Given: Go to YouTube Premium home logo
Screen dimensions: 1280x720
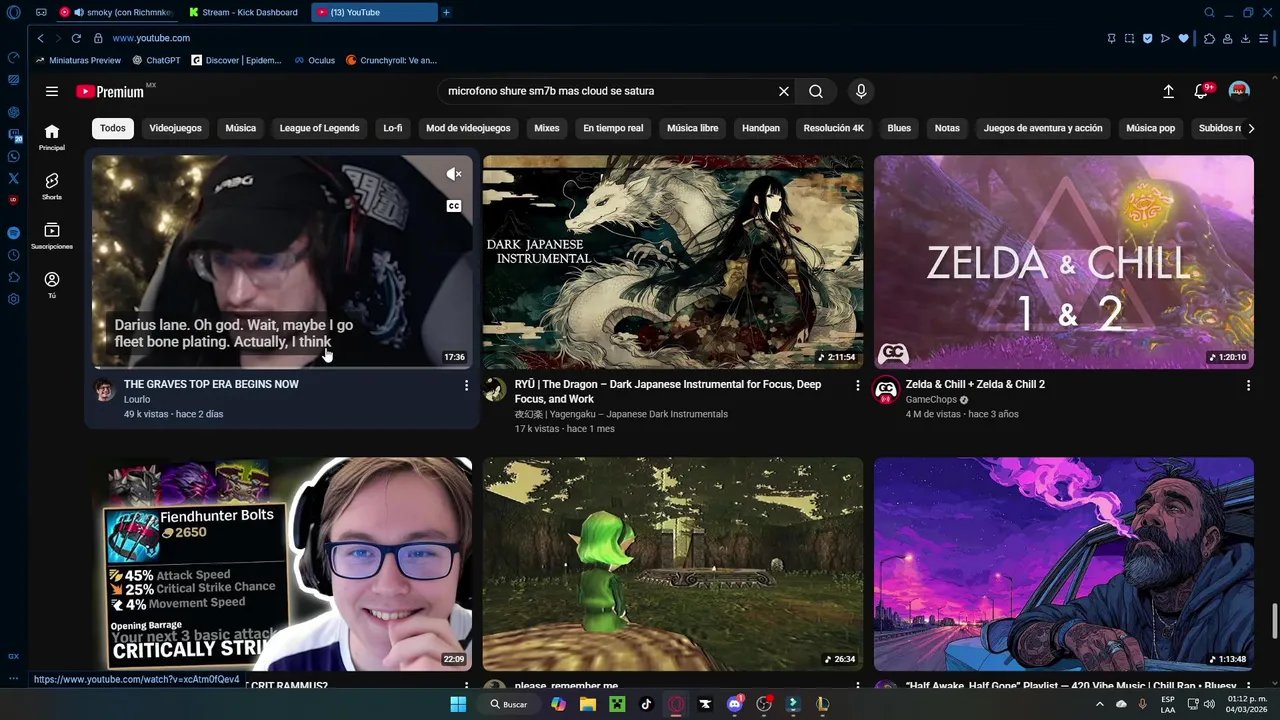Looking at the screenshot, I should point(110,91).
